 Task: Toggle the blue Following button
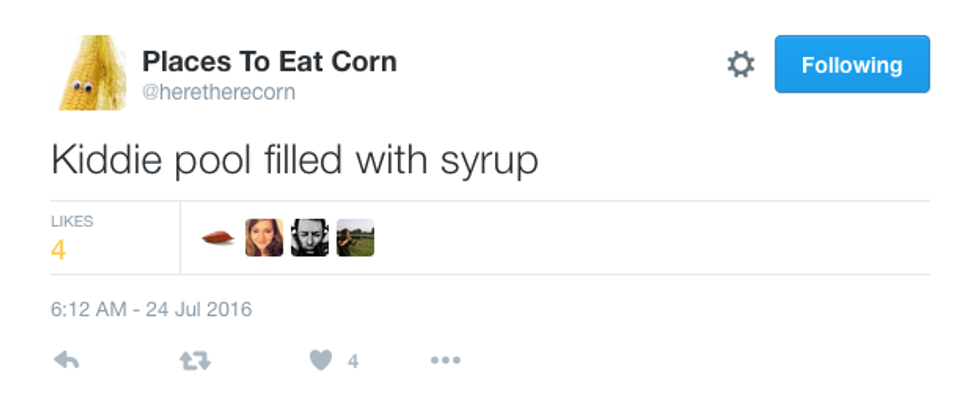pos(852,65)
